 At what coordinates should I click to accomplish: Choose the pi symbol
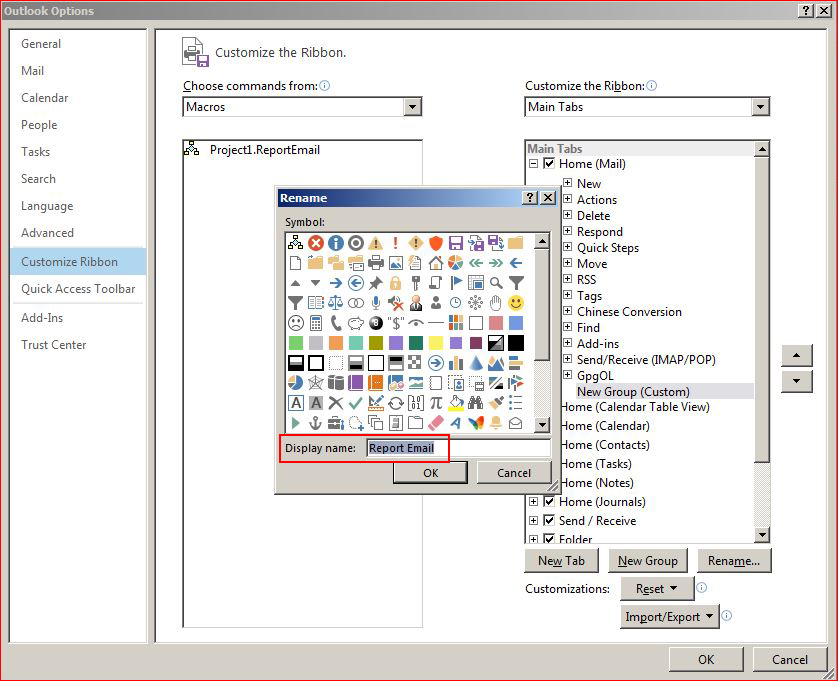tap(436, 403)
